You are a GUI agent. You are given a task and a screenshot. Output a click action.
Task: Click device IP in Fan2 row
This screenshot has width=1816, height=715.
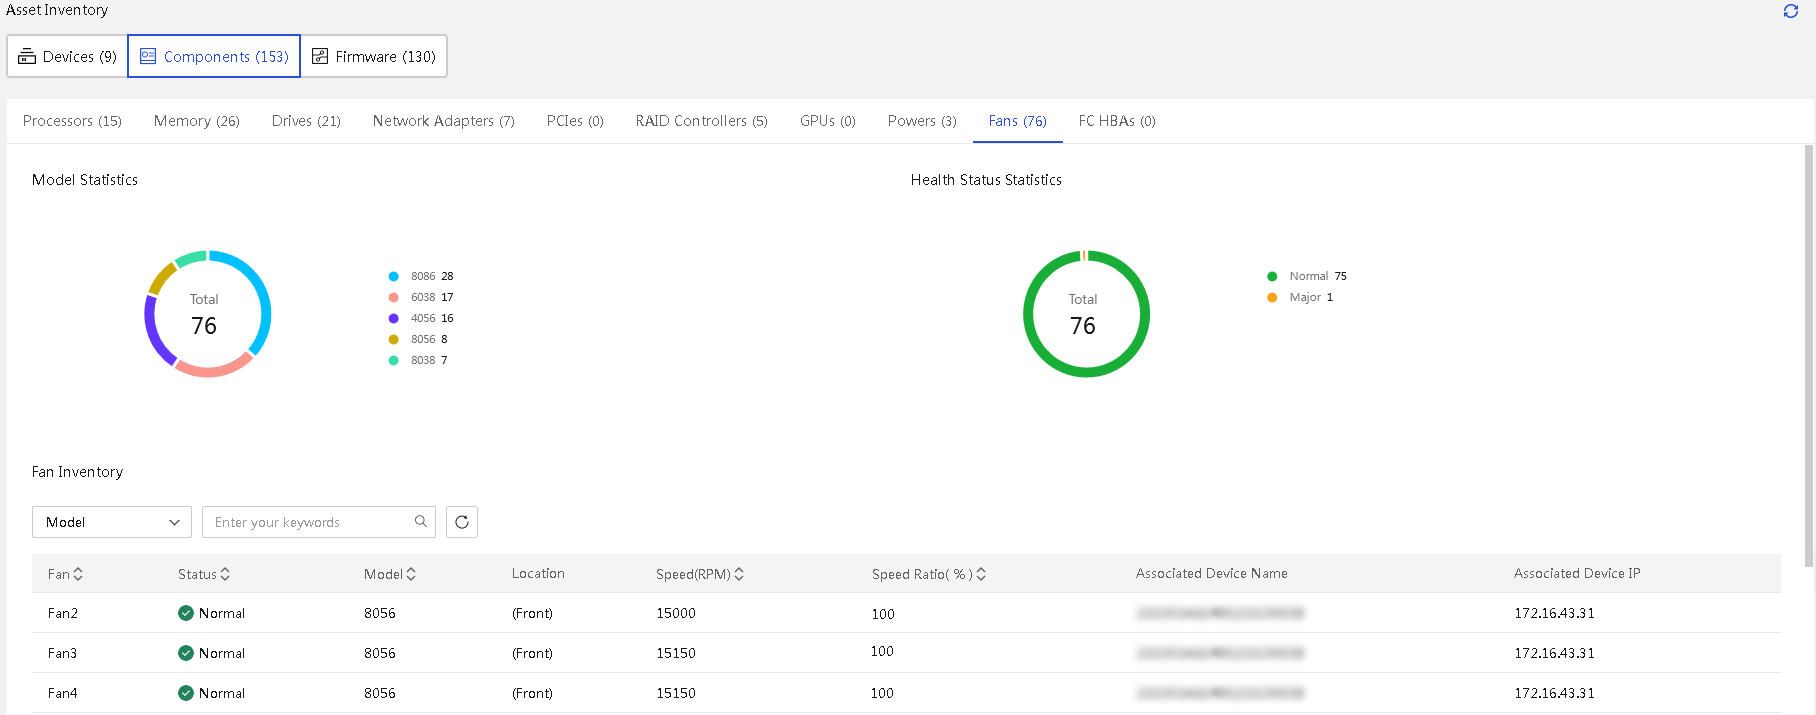[x=1554, y=613]
